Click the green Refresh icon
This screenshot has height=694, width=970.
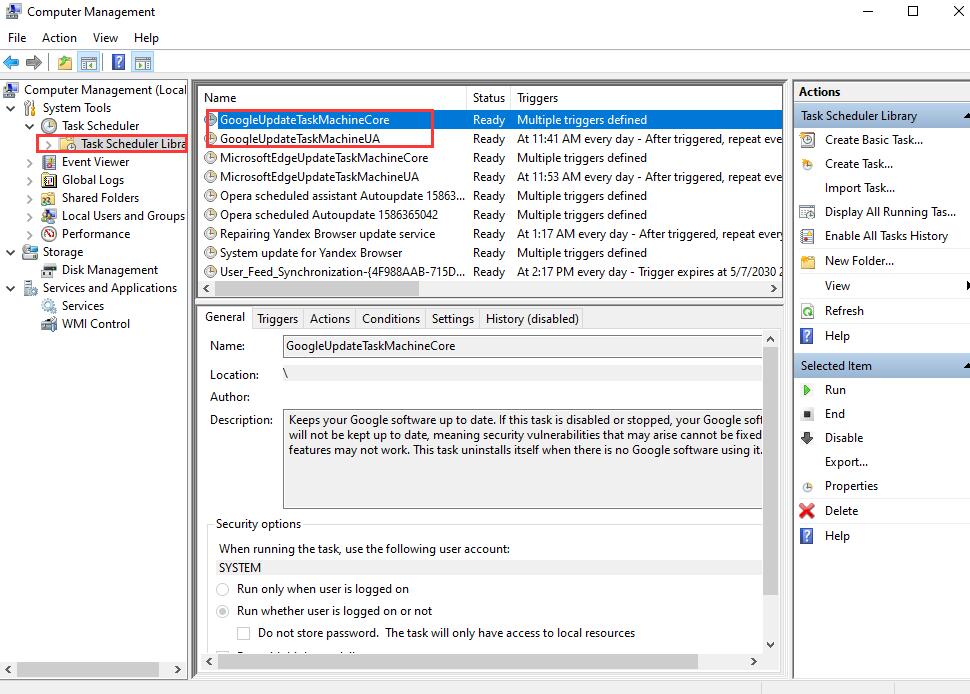pos(807,311)
